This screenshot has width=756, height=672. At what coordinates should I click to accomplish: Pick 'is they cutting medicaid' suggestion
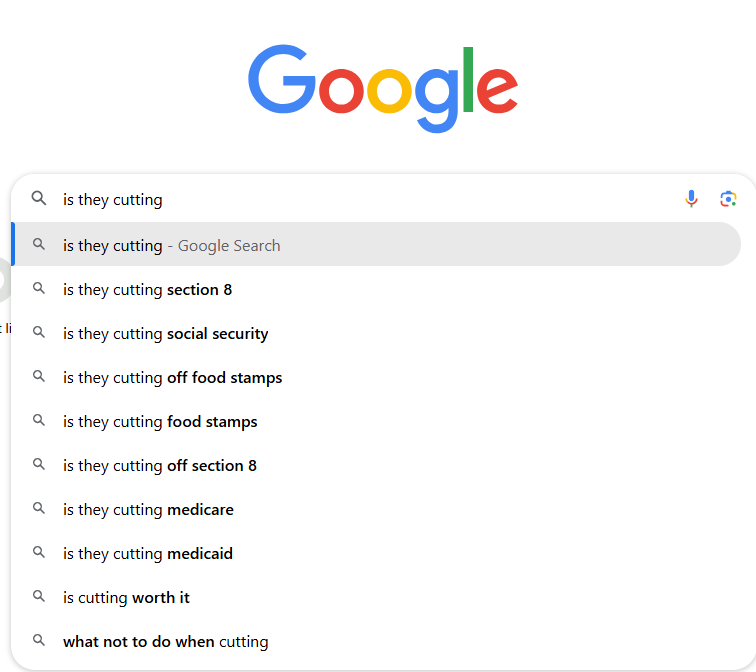coord(147,554)
